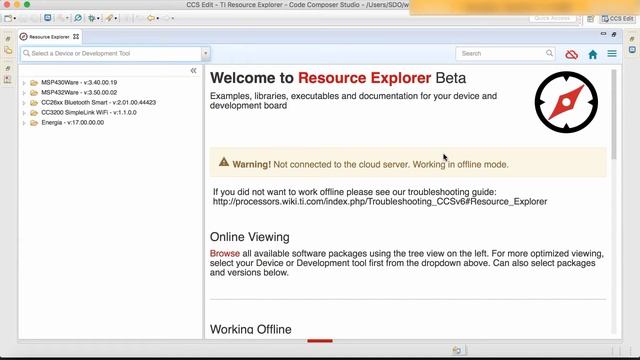
Task: Click the yellow Back navigation arrow
Action: (x=151, y=18)
